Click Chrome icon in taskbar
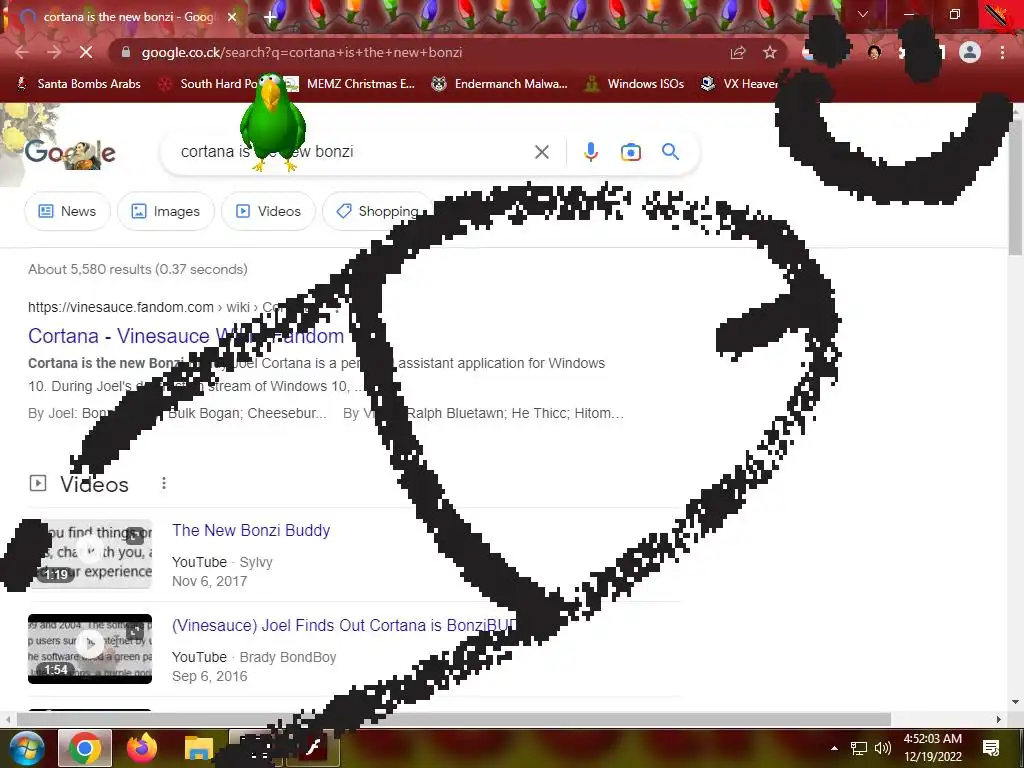This screenshot has height=768, width=1024. pyautogui.click(x=85, y=748)
